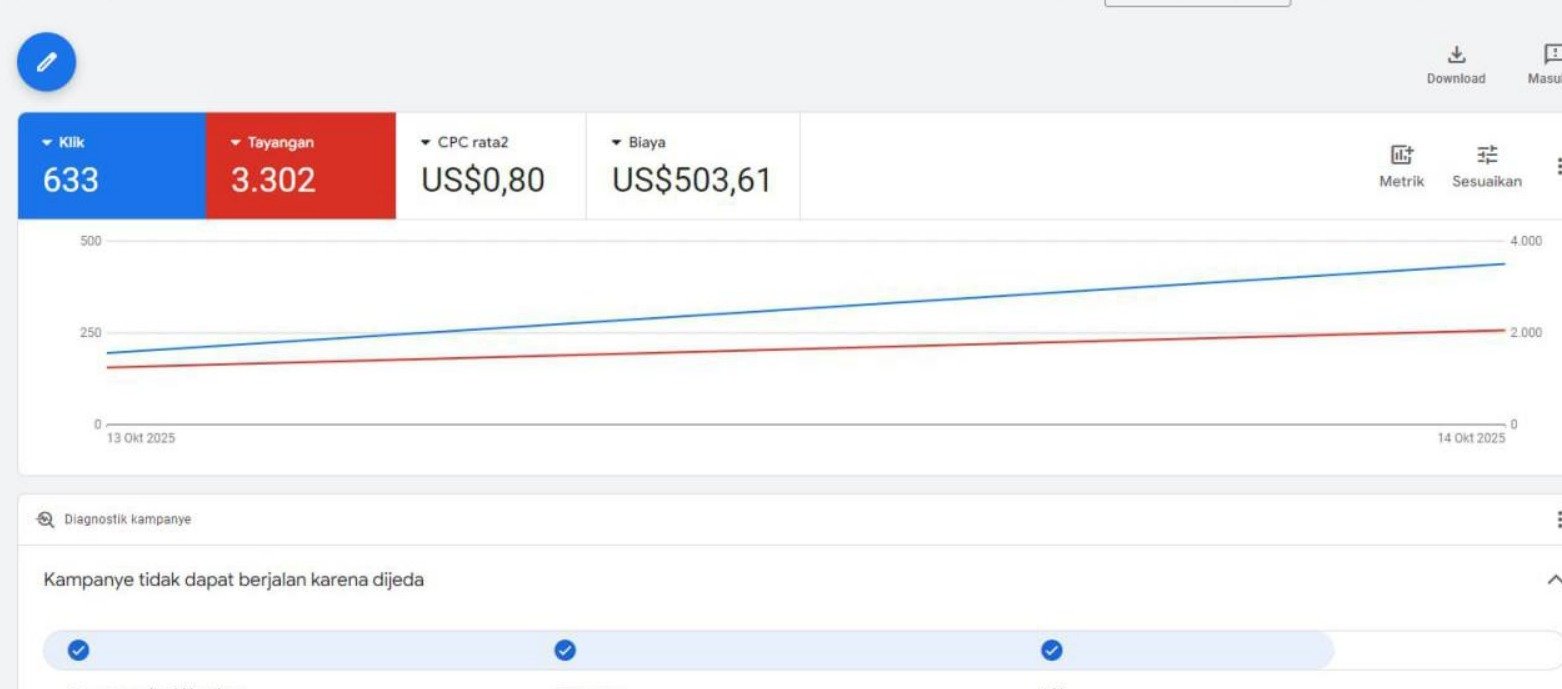1562x689 pixels.
Task: Click the Diagnostik kampanye magnifier icon
Action: [45, 519]
